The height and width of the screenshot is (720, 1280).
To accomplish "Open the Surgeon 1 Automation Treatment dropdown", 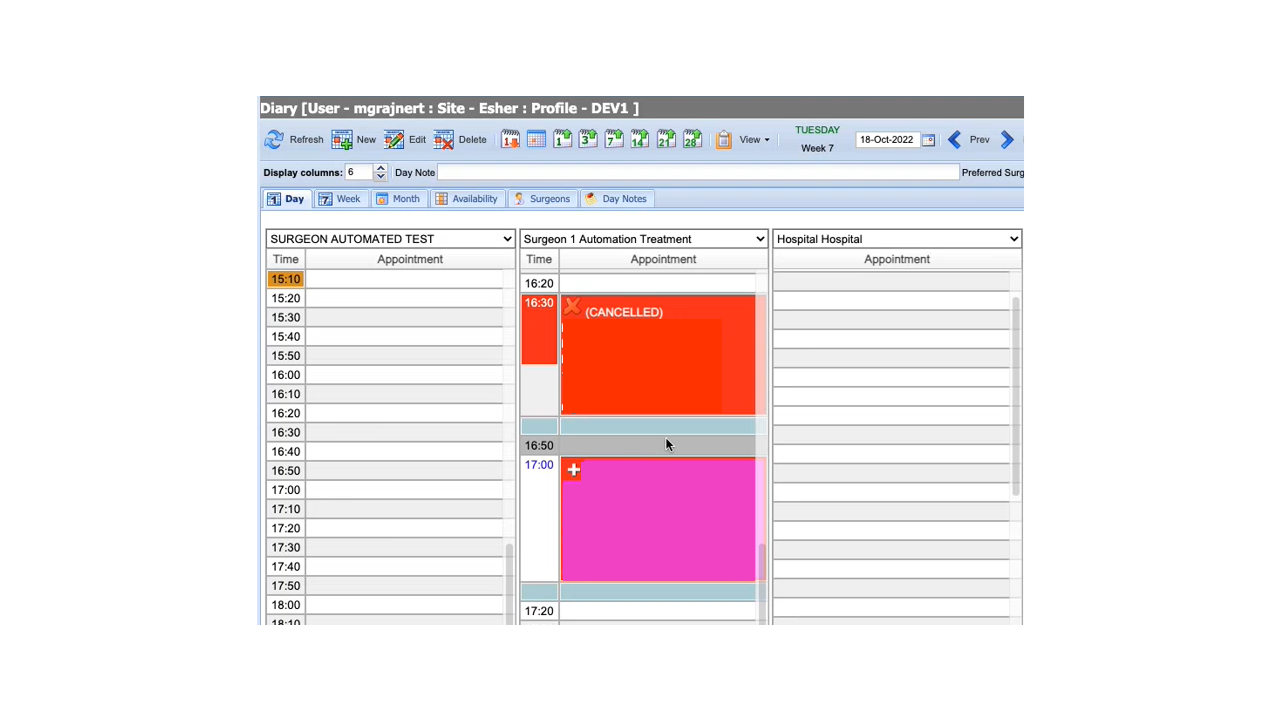I will [x=644, y=239].
